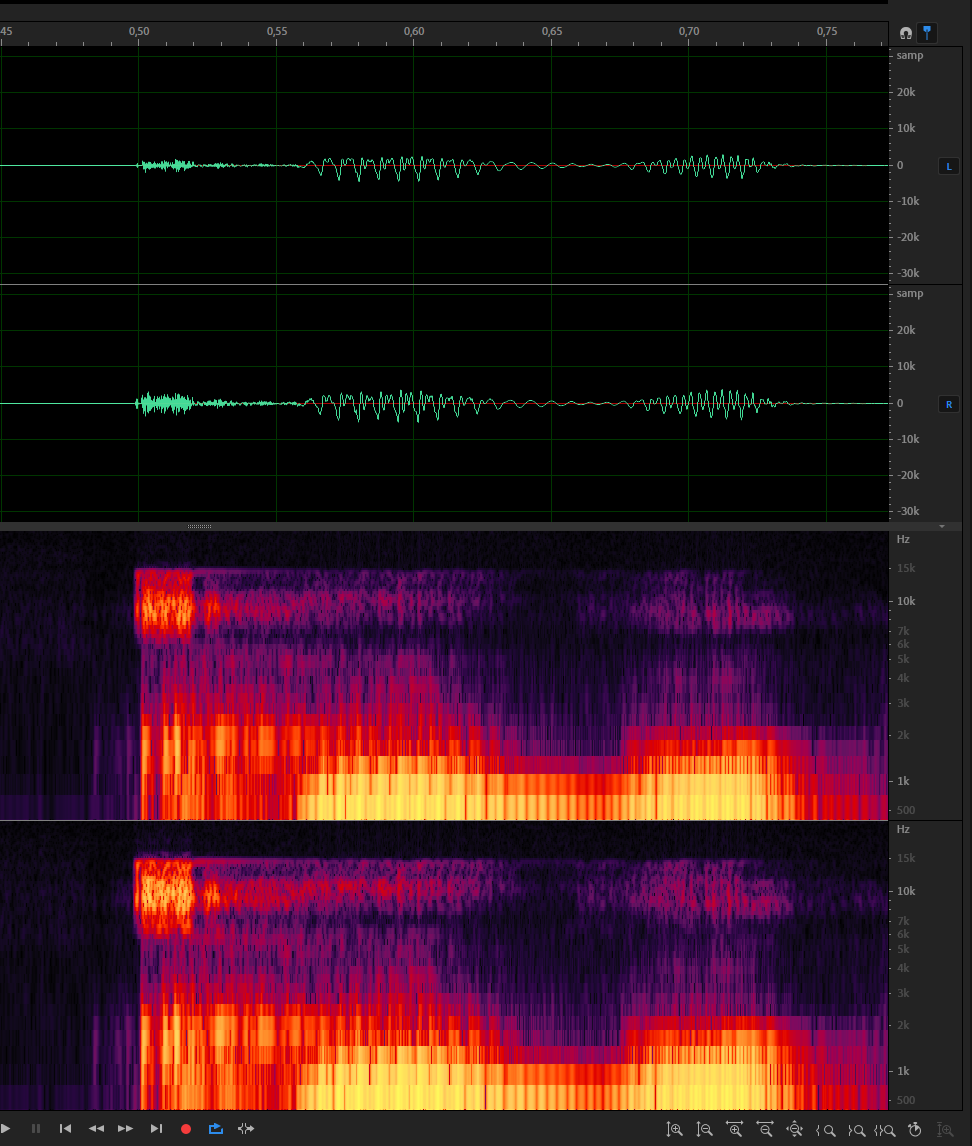Zoom in on the time axis

(x=735, y=1130)
